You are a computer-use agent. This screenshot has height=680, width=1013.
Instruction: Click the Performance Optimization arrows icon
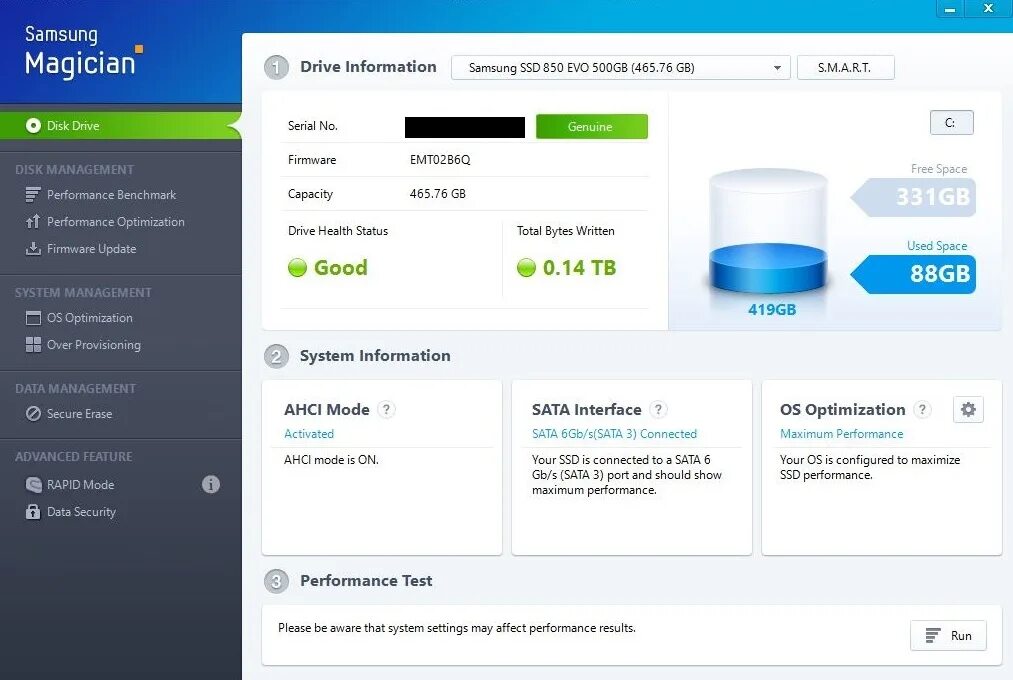click(33, 222)
